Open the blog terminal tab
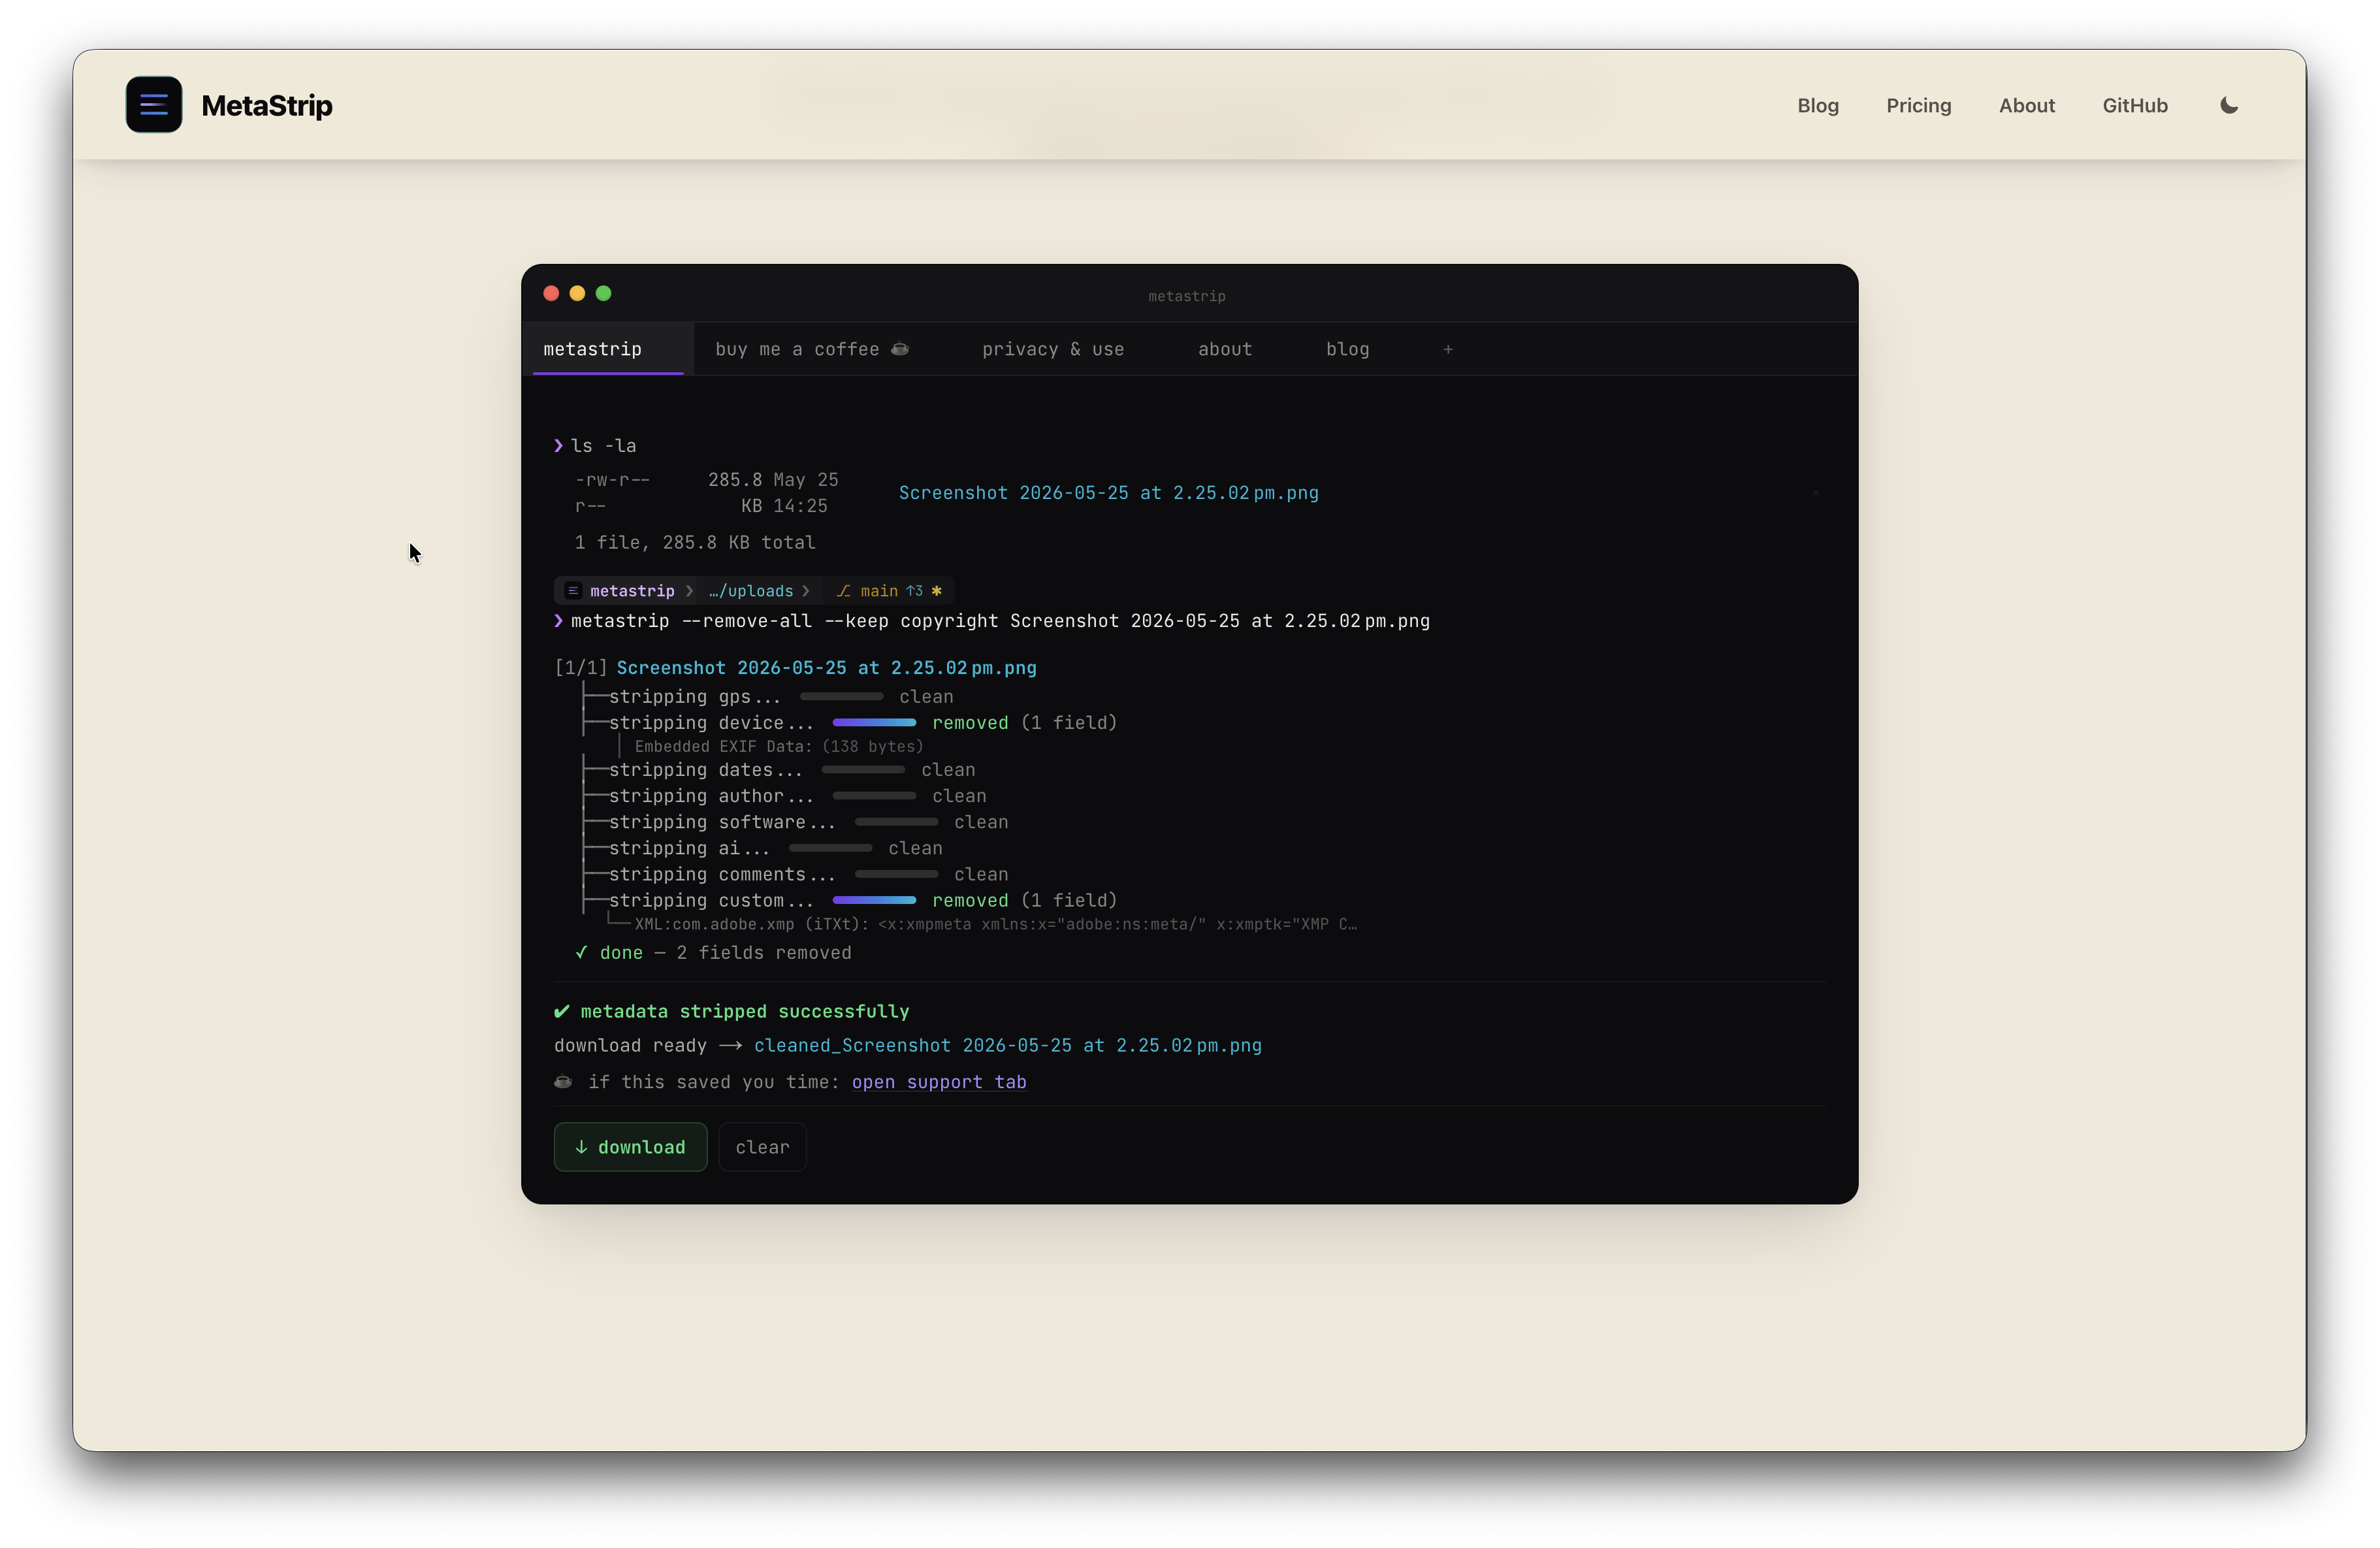Image resolution: width=2380 pixels, height=1548 pixels. pyautogui.click(x=1347, y=349)
